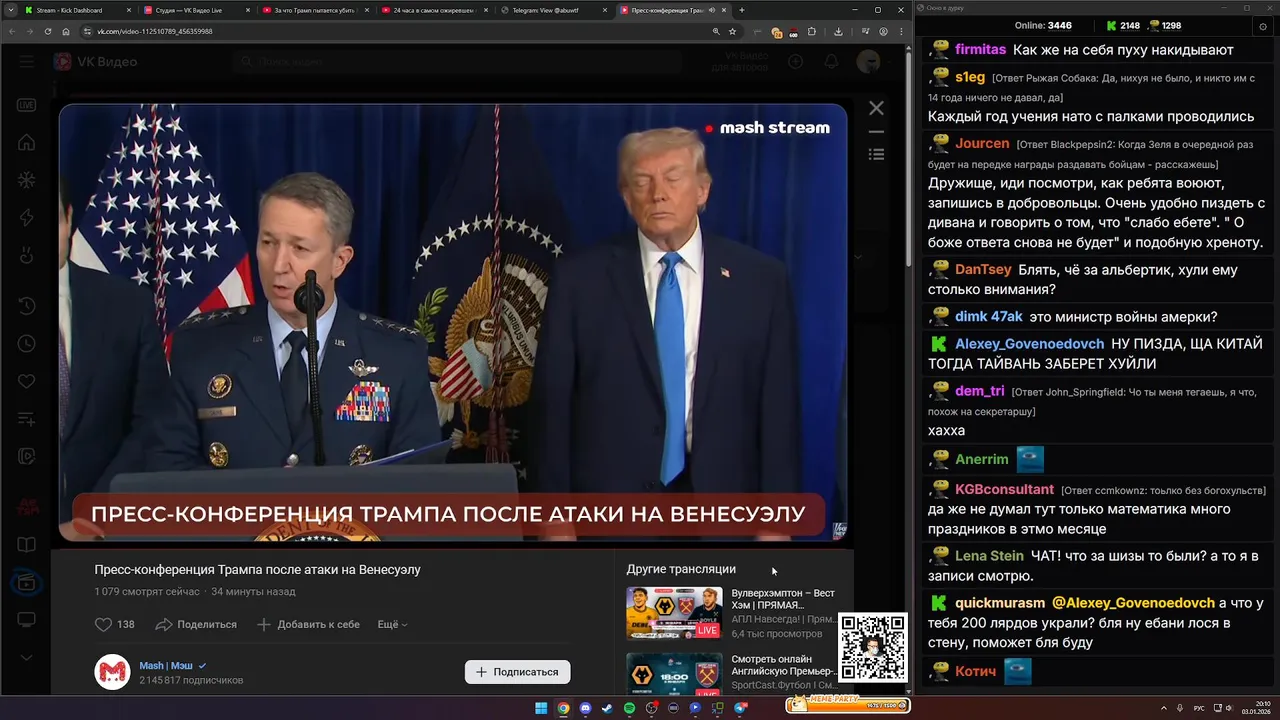
Task: Open Steam from the taskbar
Action: pyautogui.click(x=607, y=708)
